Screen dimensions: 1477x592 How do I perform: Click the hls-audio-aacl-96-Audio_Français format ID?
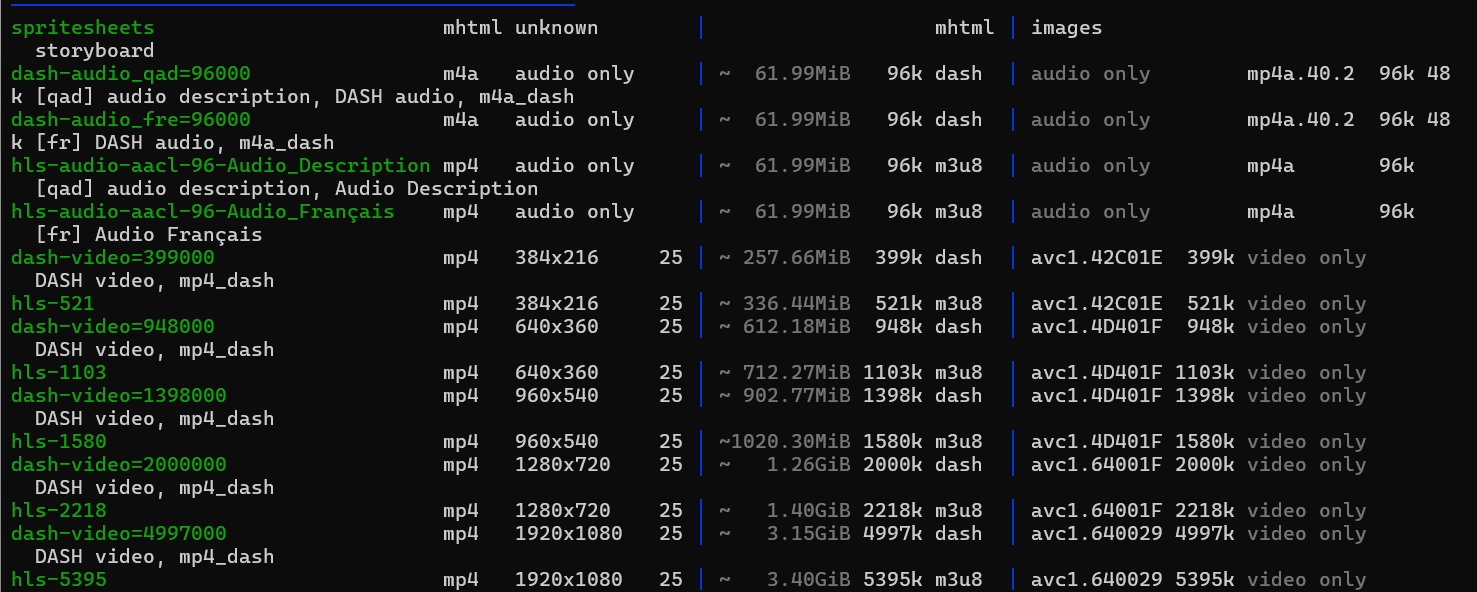click(203, 212)
